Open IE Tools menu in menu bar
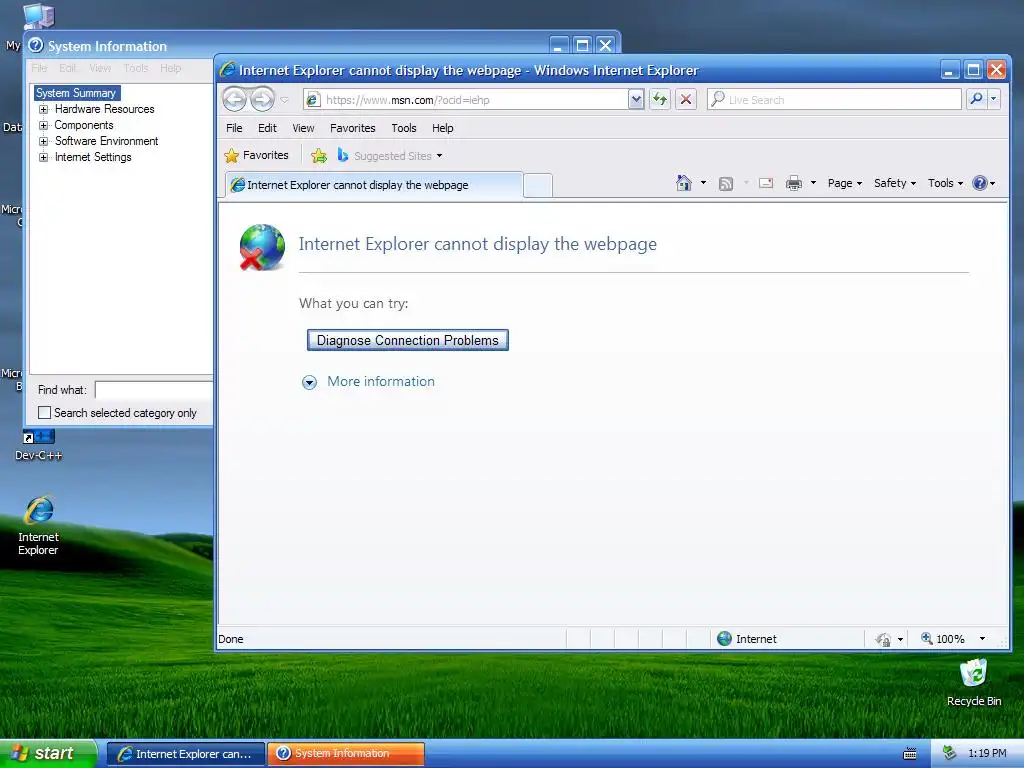Screen dimensions: 1024x768 point(404,128)
